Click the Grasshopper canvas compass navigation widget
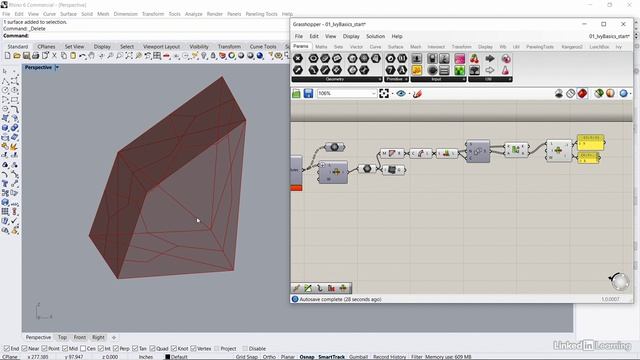The height and width of the screenshot is (360, 640). [619, 282]
